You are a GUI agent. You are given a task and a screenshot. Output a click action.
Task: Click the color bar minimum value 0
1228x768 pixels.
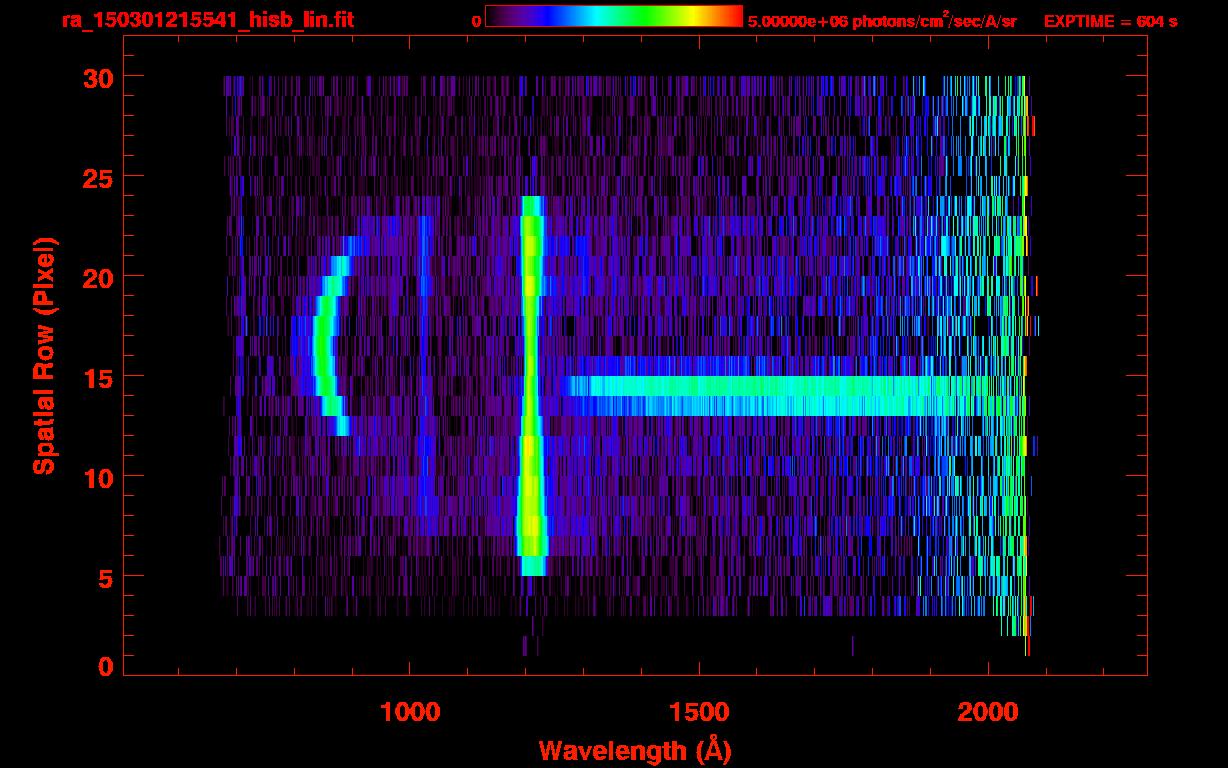pyautogui.click(x=477, y=21)
